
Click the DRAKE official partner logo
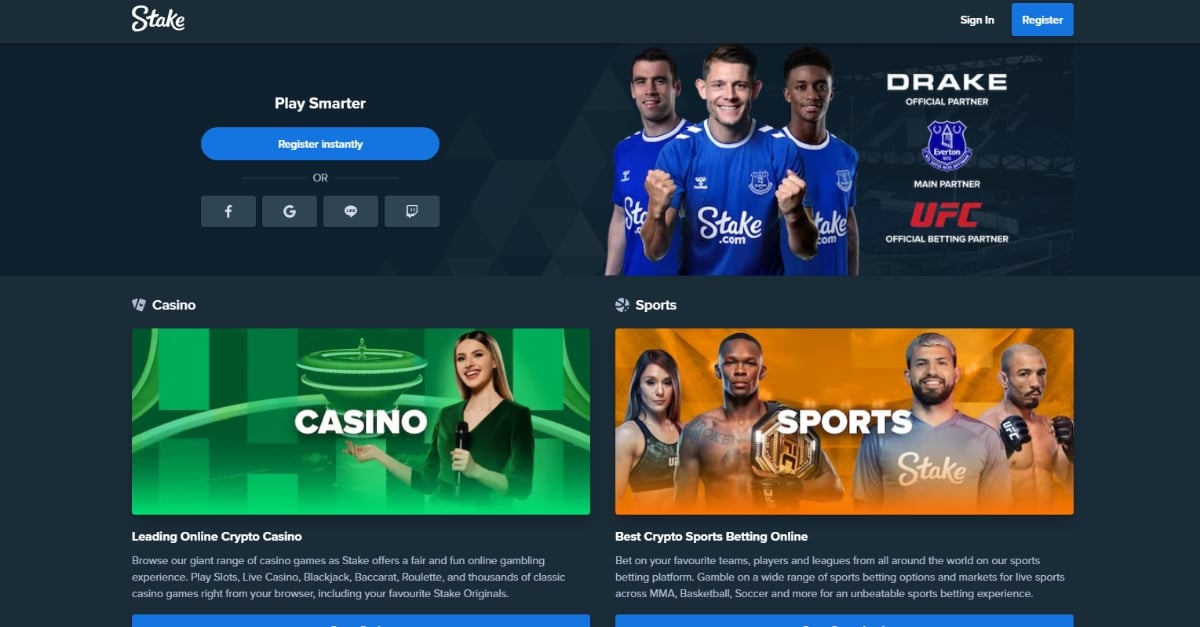click(x=946, y=82)
